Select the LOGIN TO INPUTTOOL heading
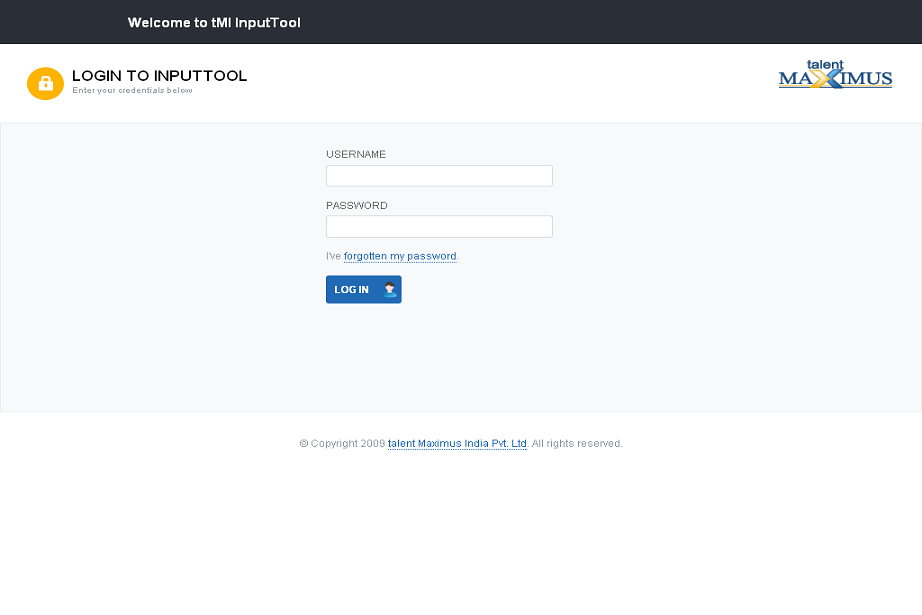 (159, 76)
